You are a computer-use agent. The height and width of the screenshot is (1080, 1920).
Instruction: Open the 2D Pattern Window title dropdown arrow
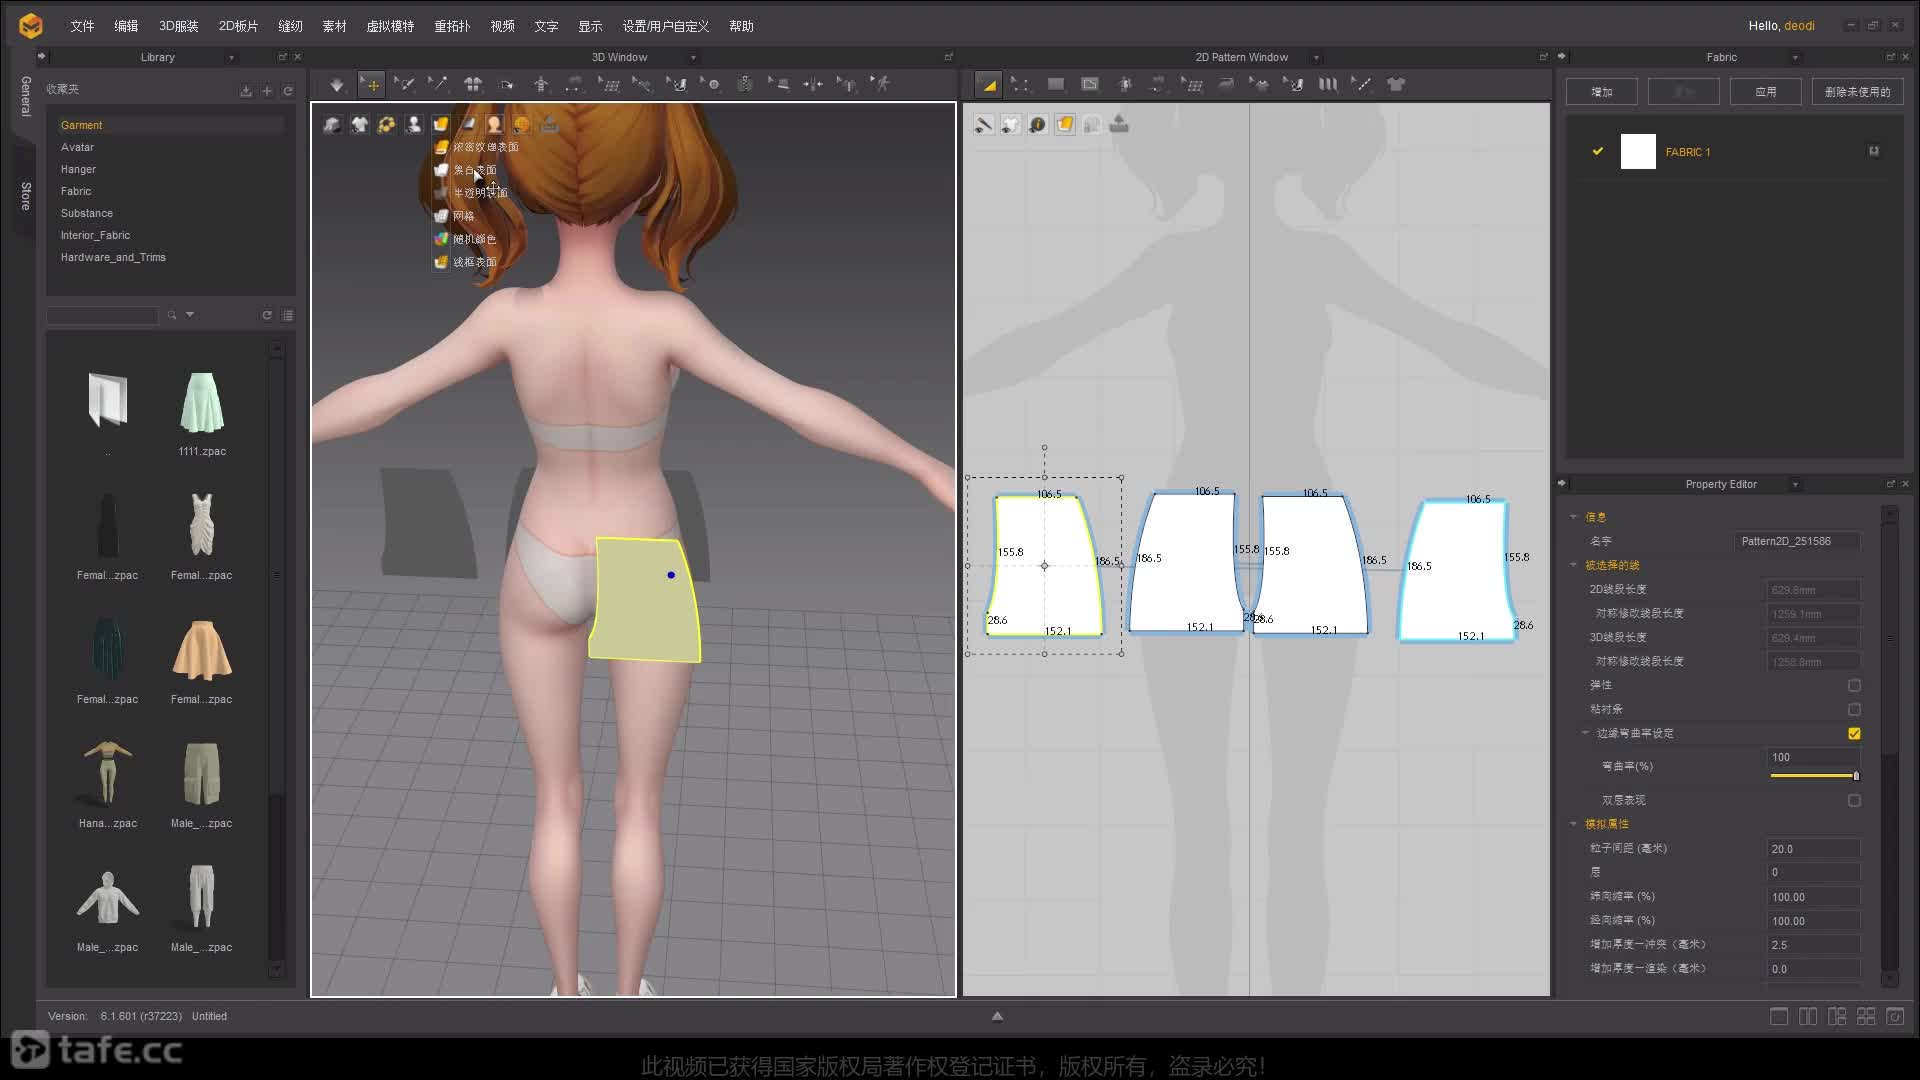pyautogui.click(x=1316, y=58)
